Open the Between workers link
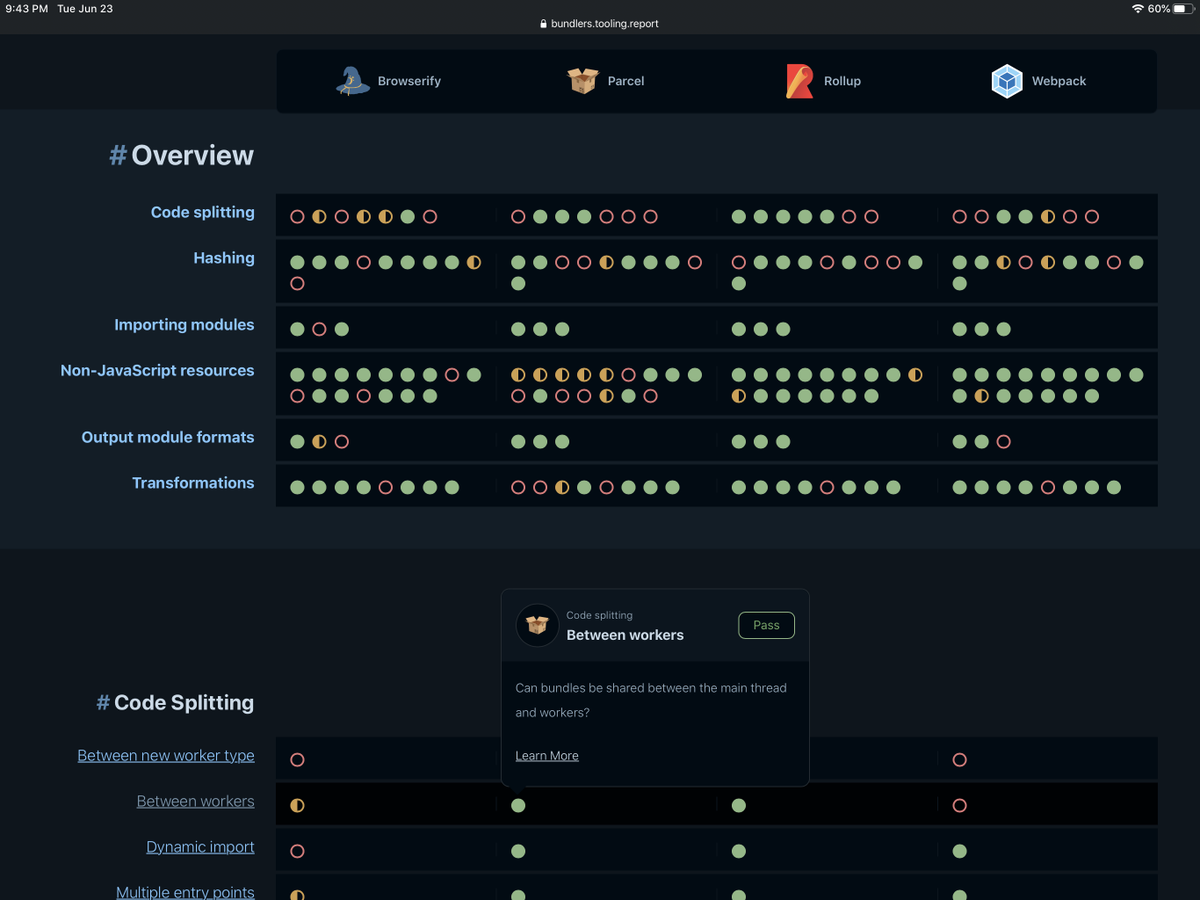Screen dimensions: 1200x900 [x=195, y=801]
